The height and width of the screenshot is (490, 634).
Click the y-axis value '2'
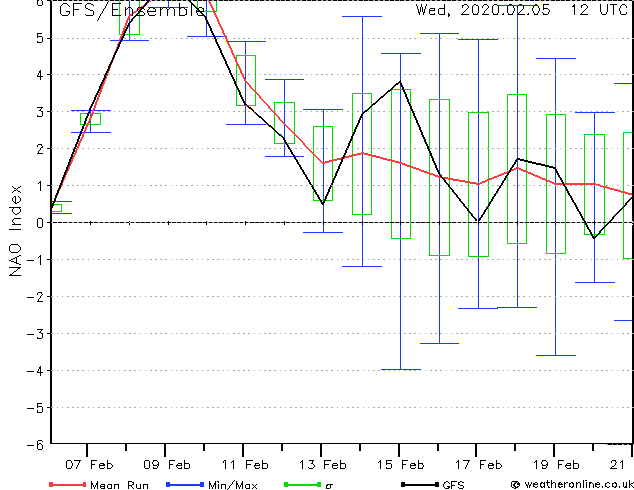39,149
